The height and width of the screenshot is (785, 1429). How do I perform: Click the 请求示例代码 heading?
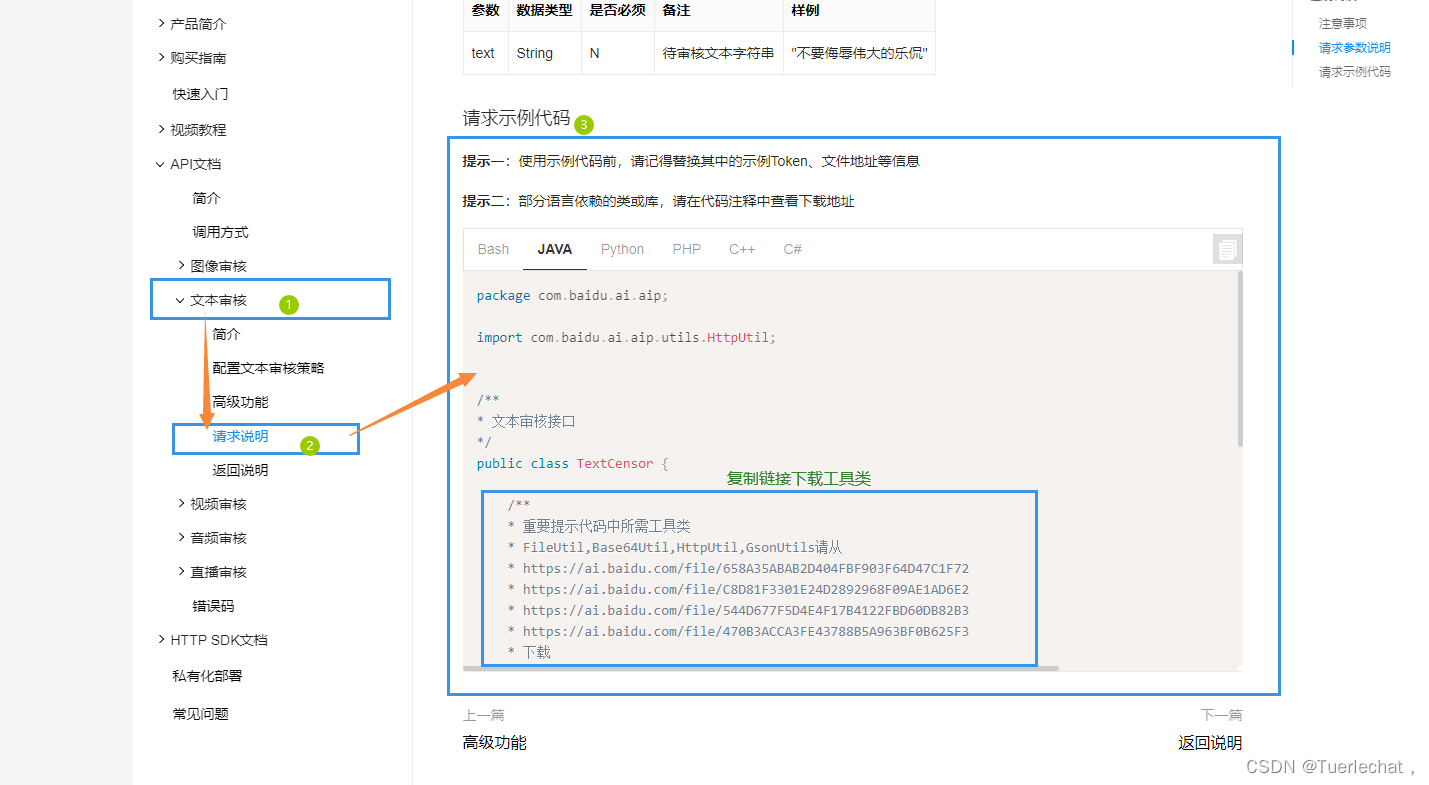tap(516, 118)
